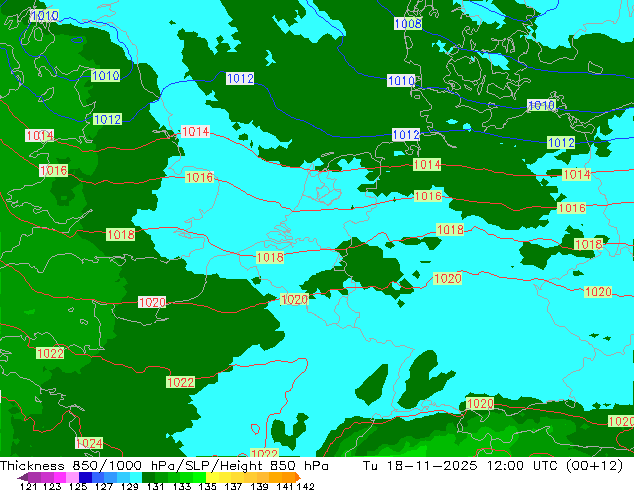Click legend value 127

coord(104,486)
